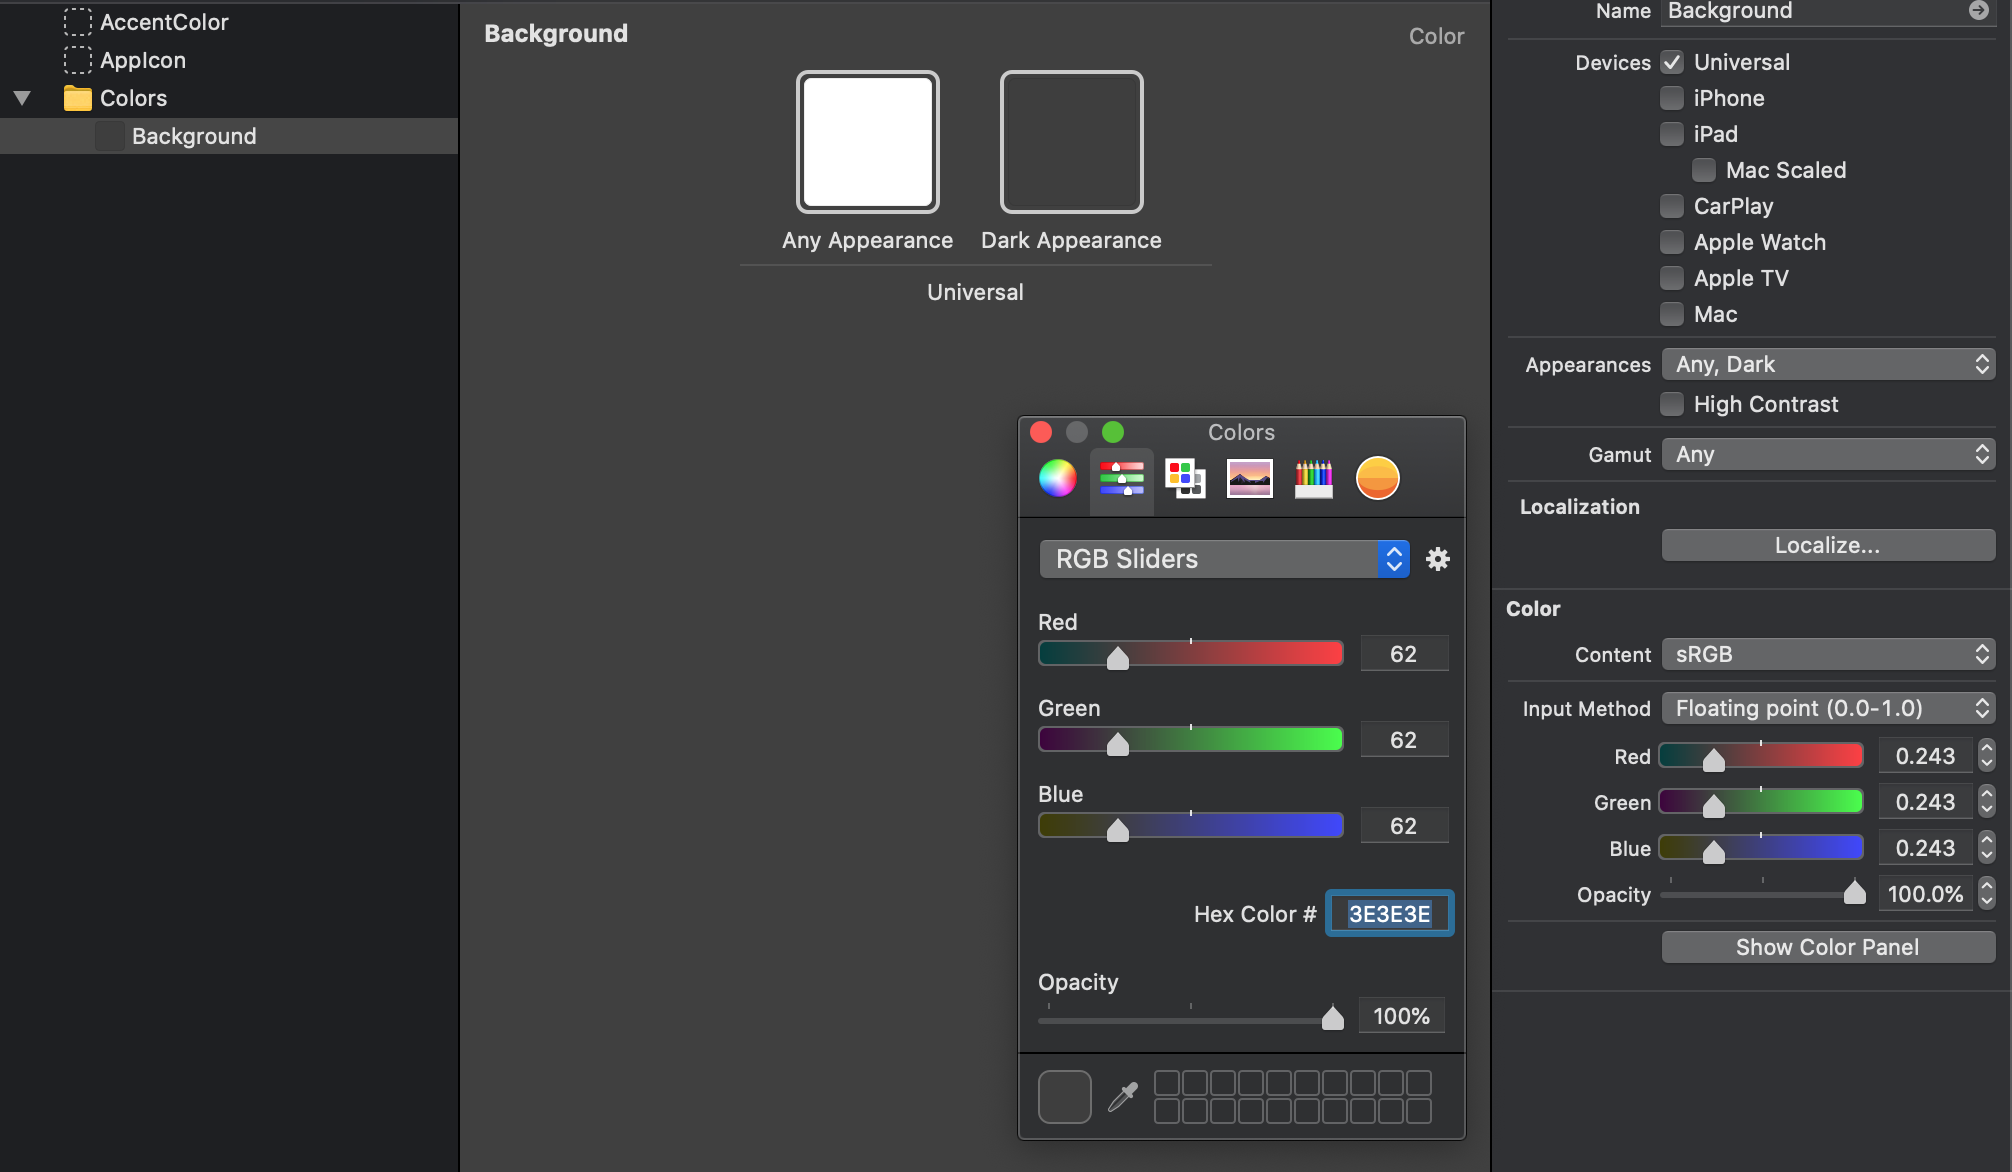Open the image palettes picker tab
2012x1172 pixels.
click(x=1249, y=479)
